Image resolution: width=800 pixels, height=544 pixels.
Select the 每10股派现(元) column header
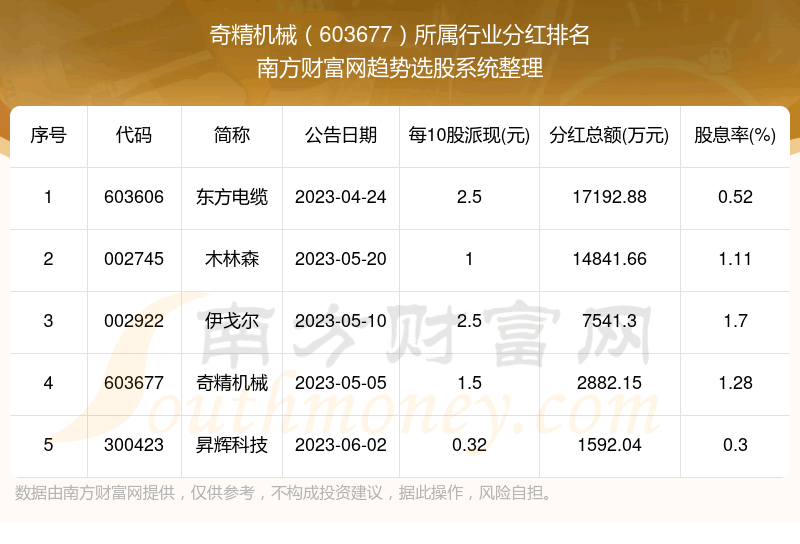coord(469,135)
